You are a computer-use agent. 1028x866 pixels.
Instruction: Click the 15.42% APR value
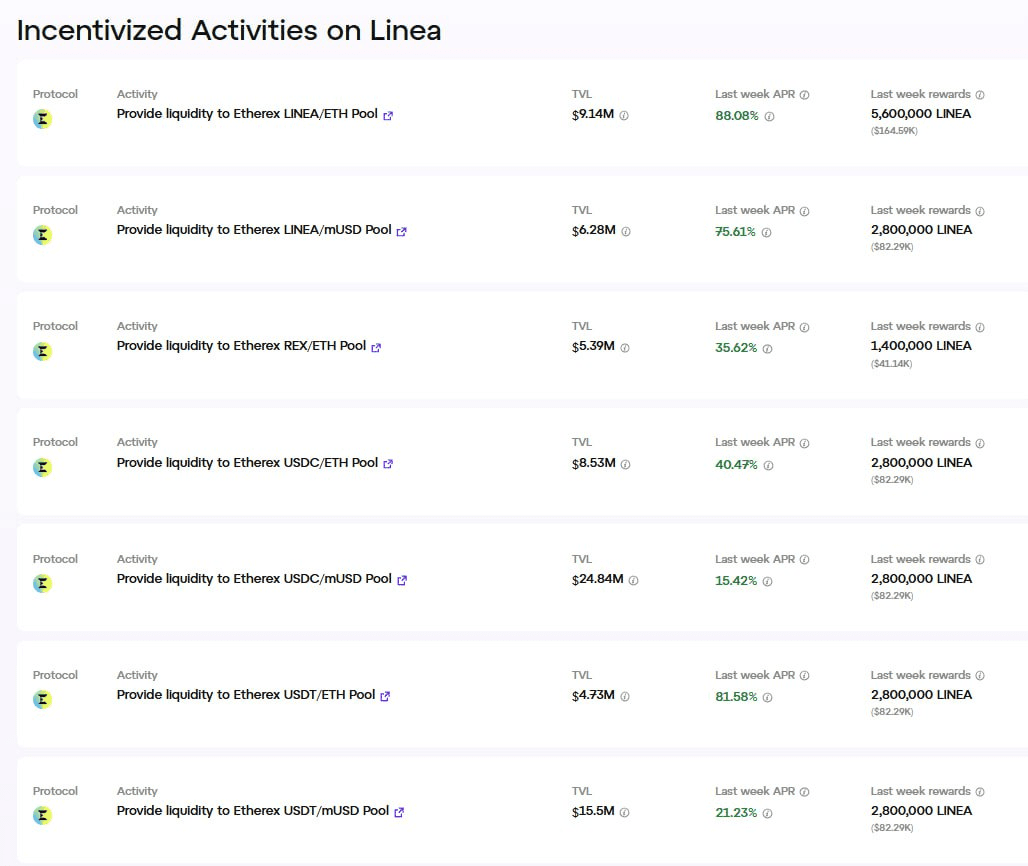(x=736, y=581)
